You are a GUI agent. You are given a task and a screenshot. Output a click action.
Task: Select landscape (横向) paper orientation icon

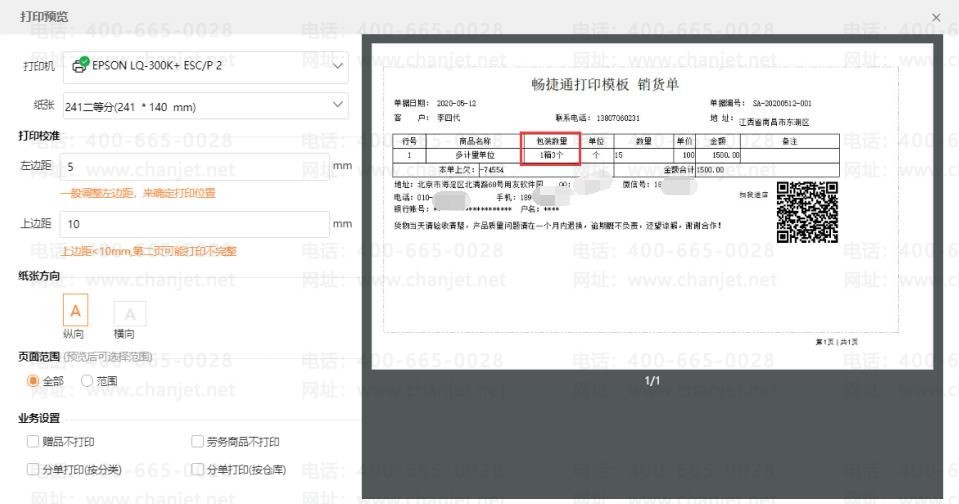tap(130, 313)
